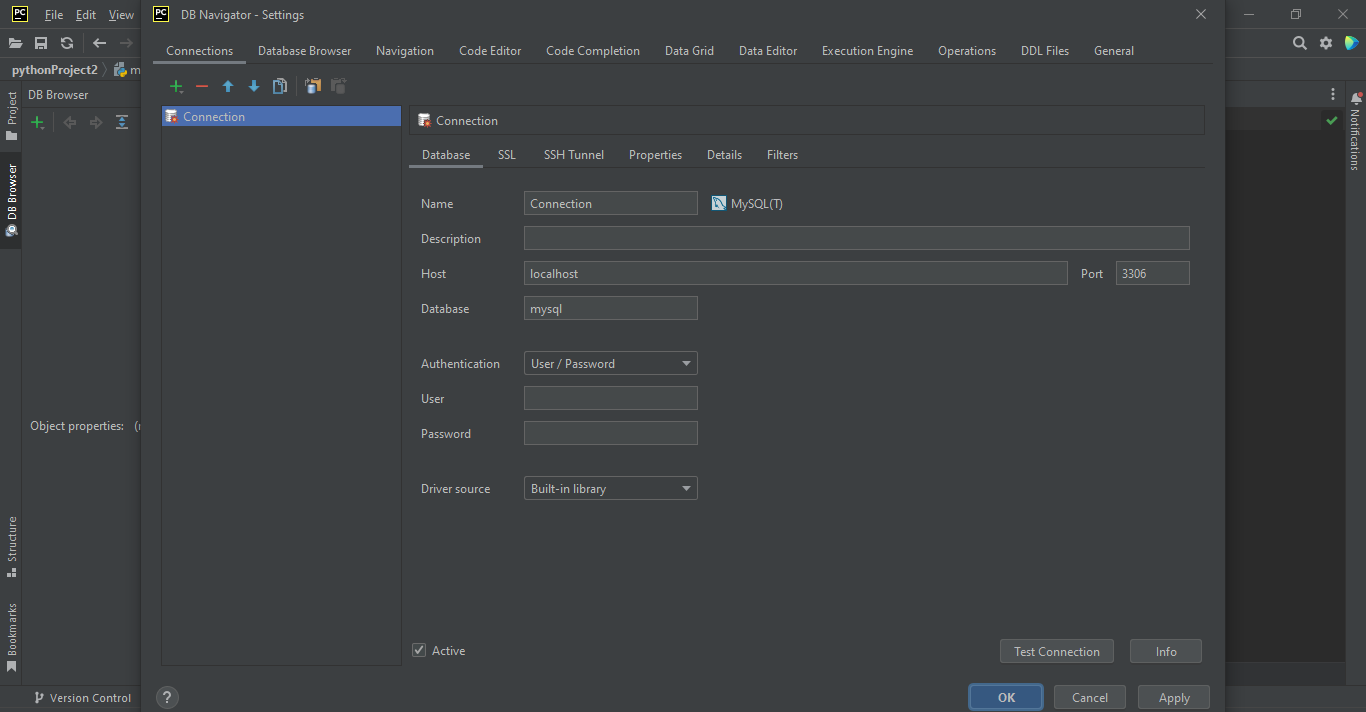
Task: Open IDE settings with the gear icon
Action: [1326, 43]
